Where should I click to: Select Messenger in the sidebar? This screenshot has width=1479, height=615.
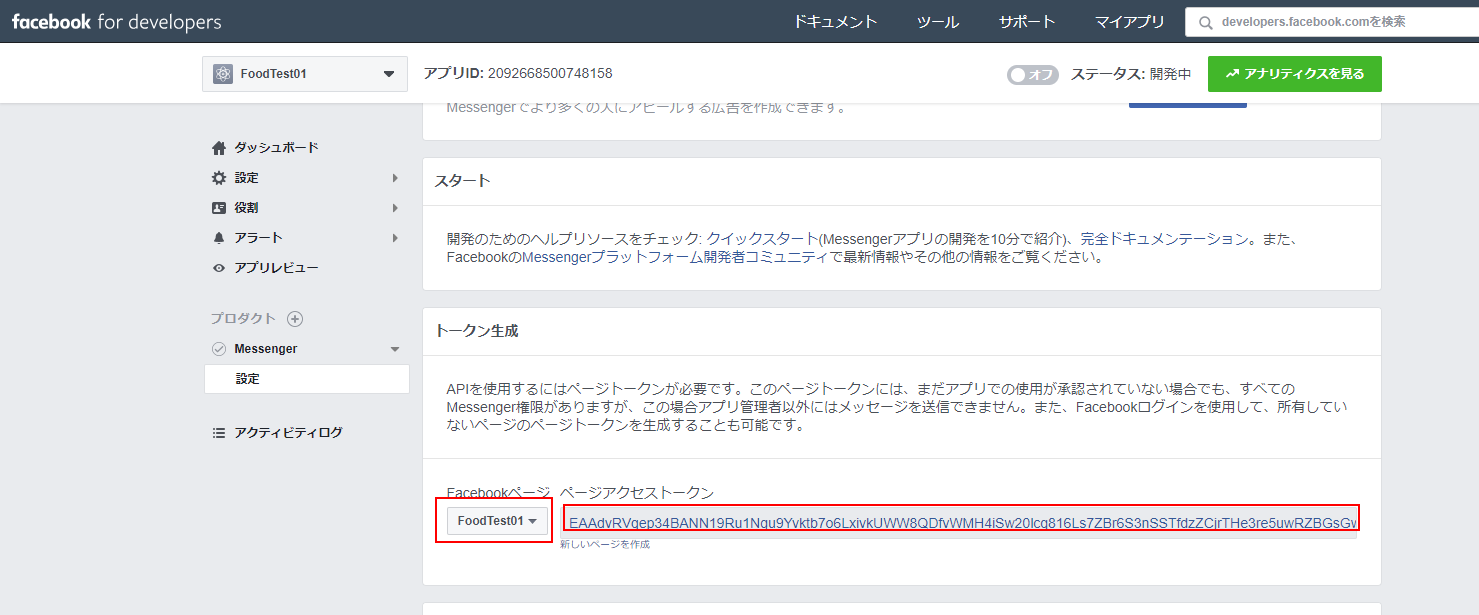pyautogui.click(x=266, y=349)
